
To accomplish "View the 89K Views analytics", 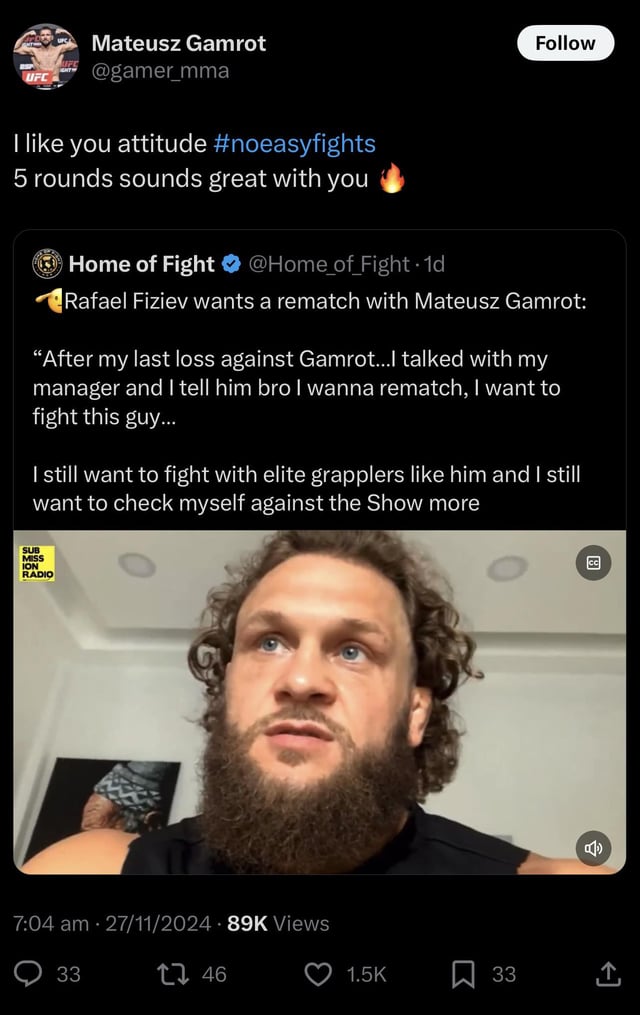I will coord(278,923).
